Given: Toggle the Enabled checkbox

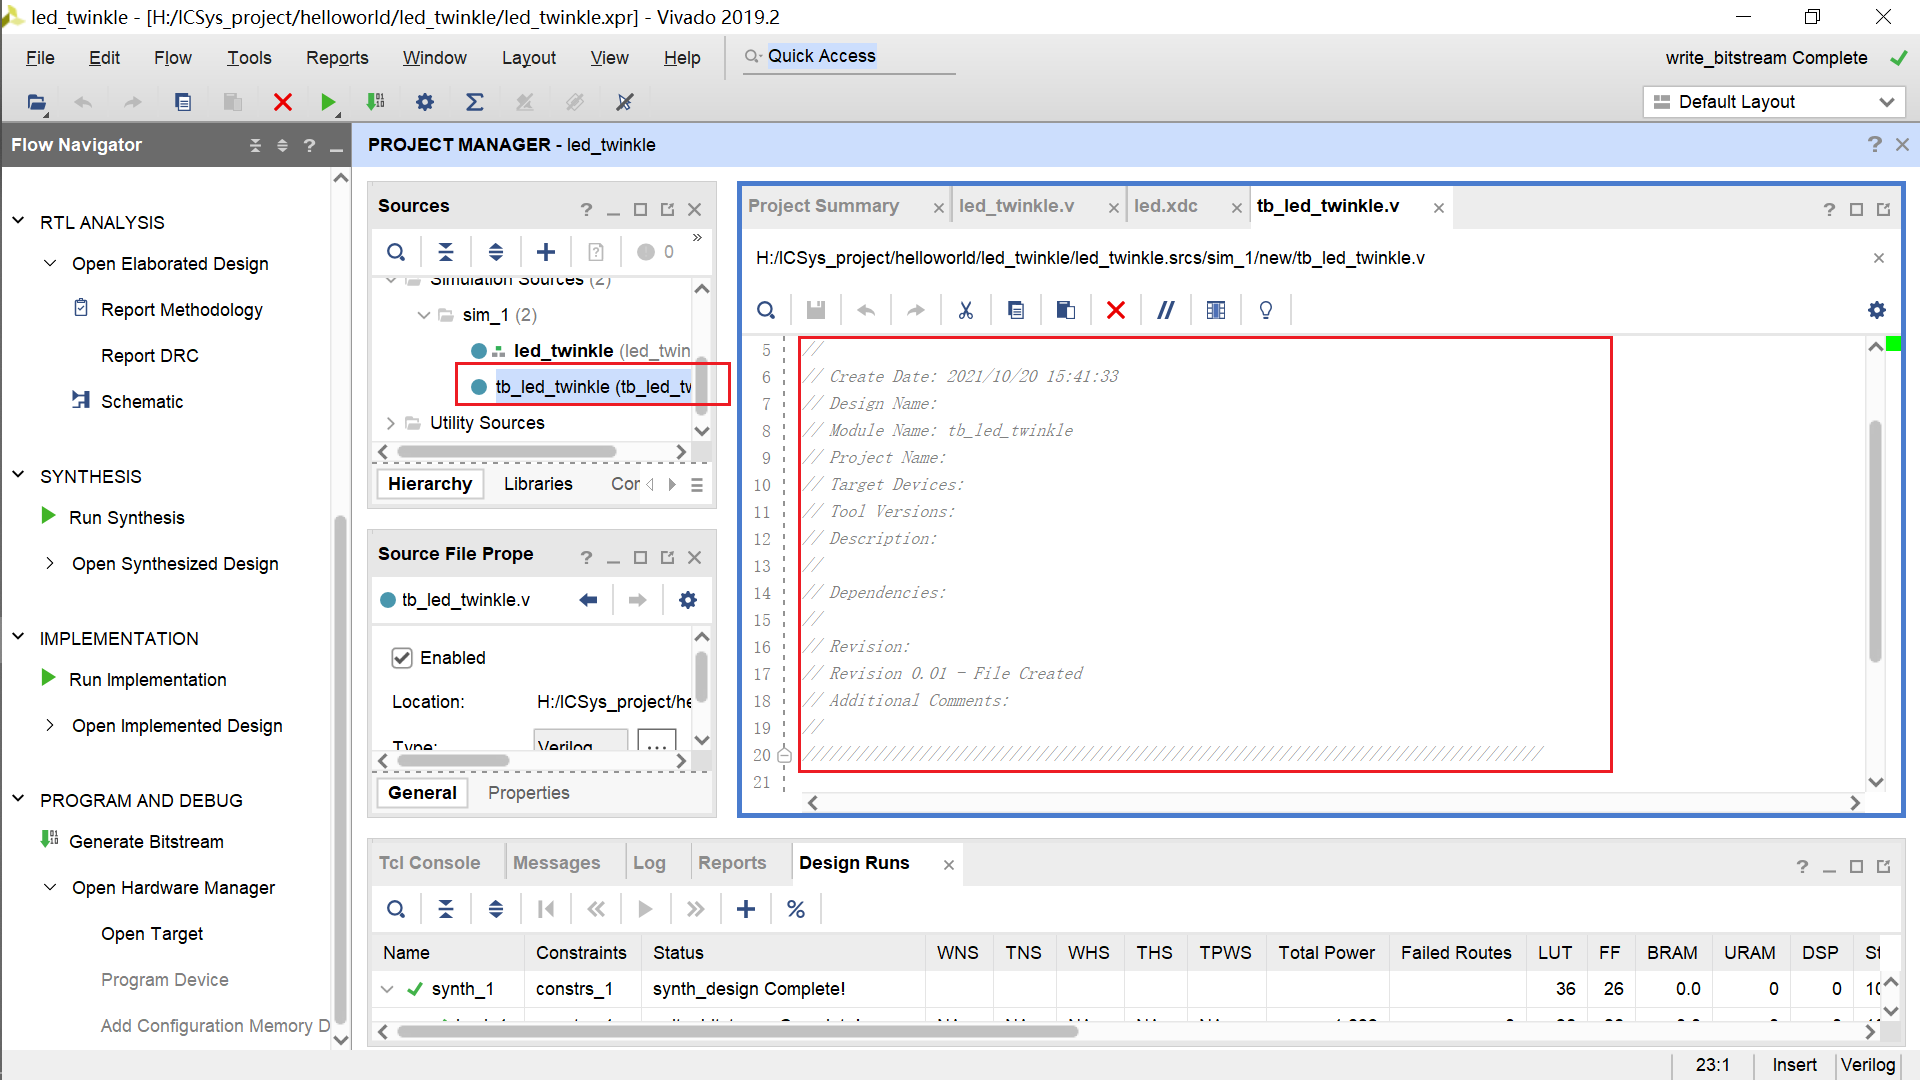Looking at the screenshot, I should 402,658.
